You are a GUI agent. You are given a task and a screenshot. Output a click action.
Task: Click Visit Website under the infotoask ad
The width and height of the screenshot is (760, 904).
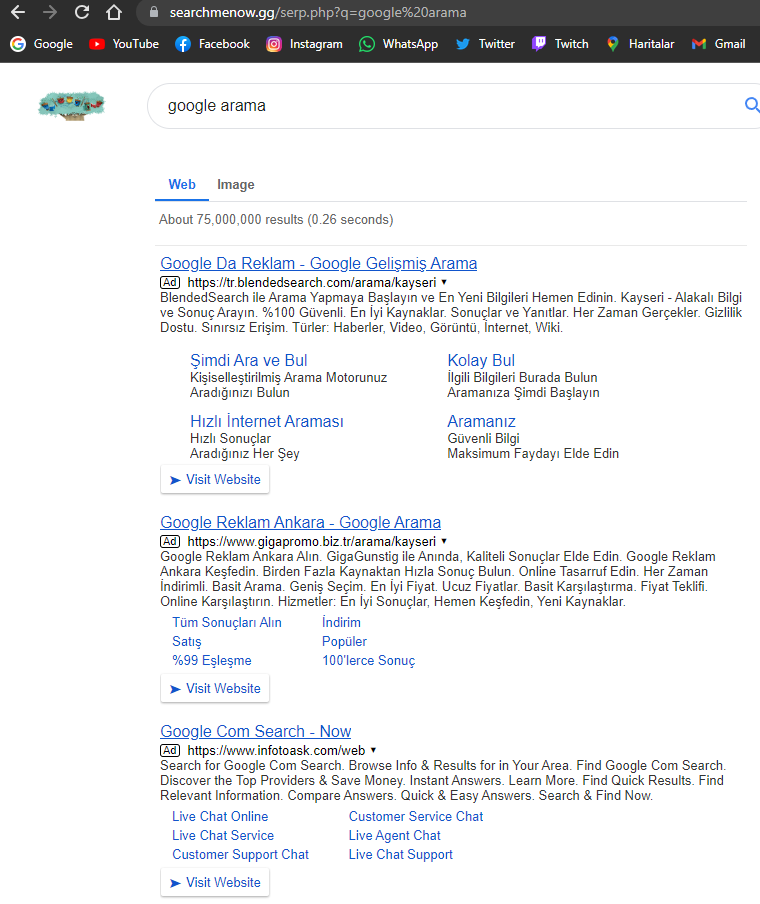215,883
